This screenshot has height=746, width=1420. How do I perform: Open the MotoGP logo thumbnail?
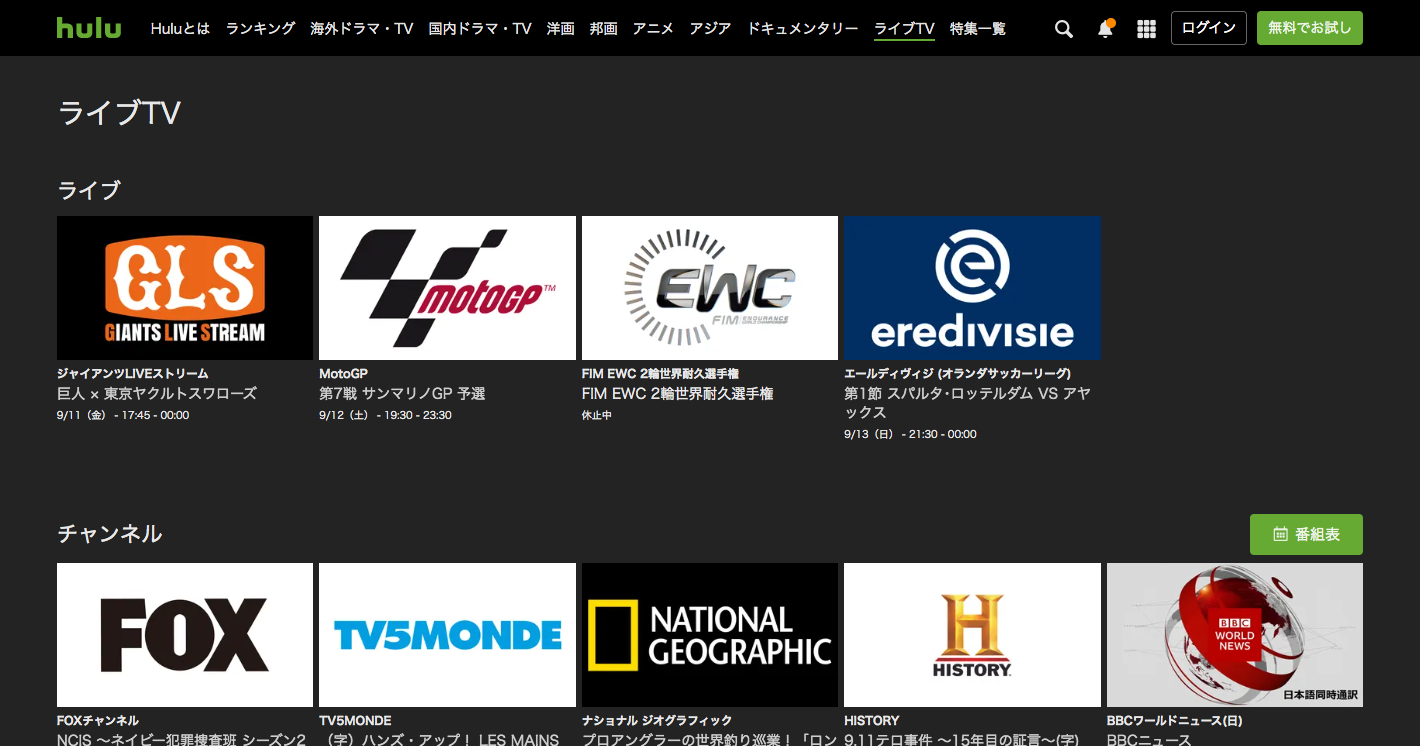447,288
